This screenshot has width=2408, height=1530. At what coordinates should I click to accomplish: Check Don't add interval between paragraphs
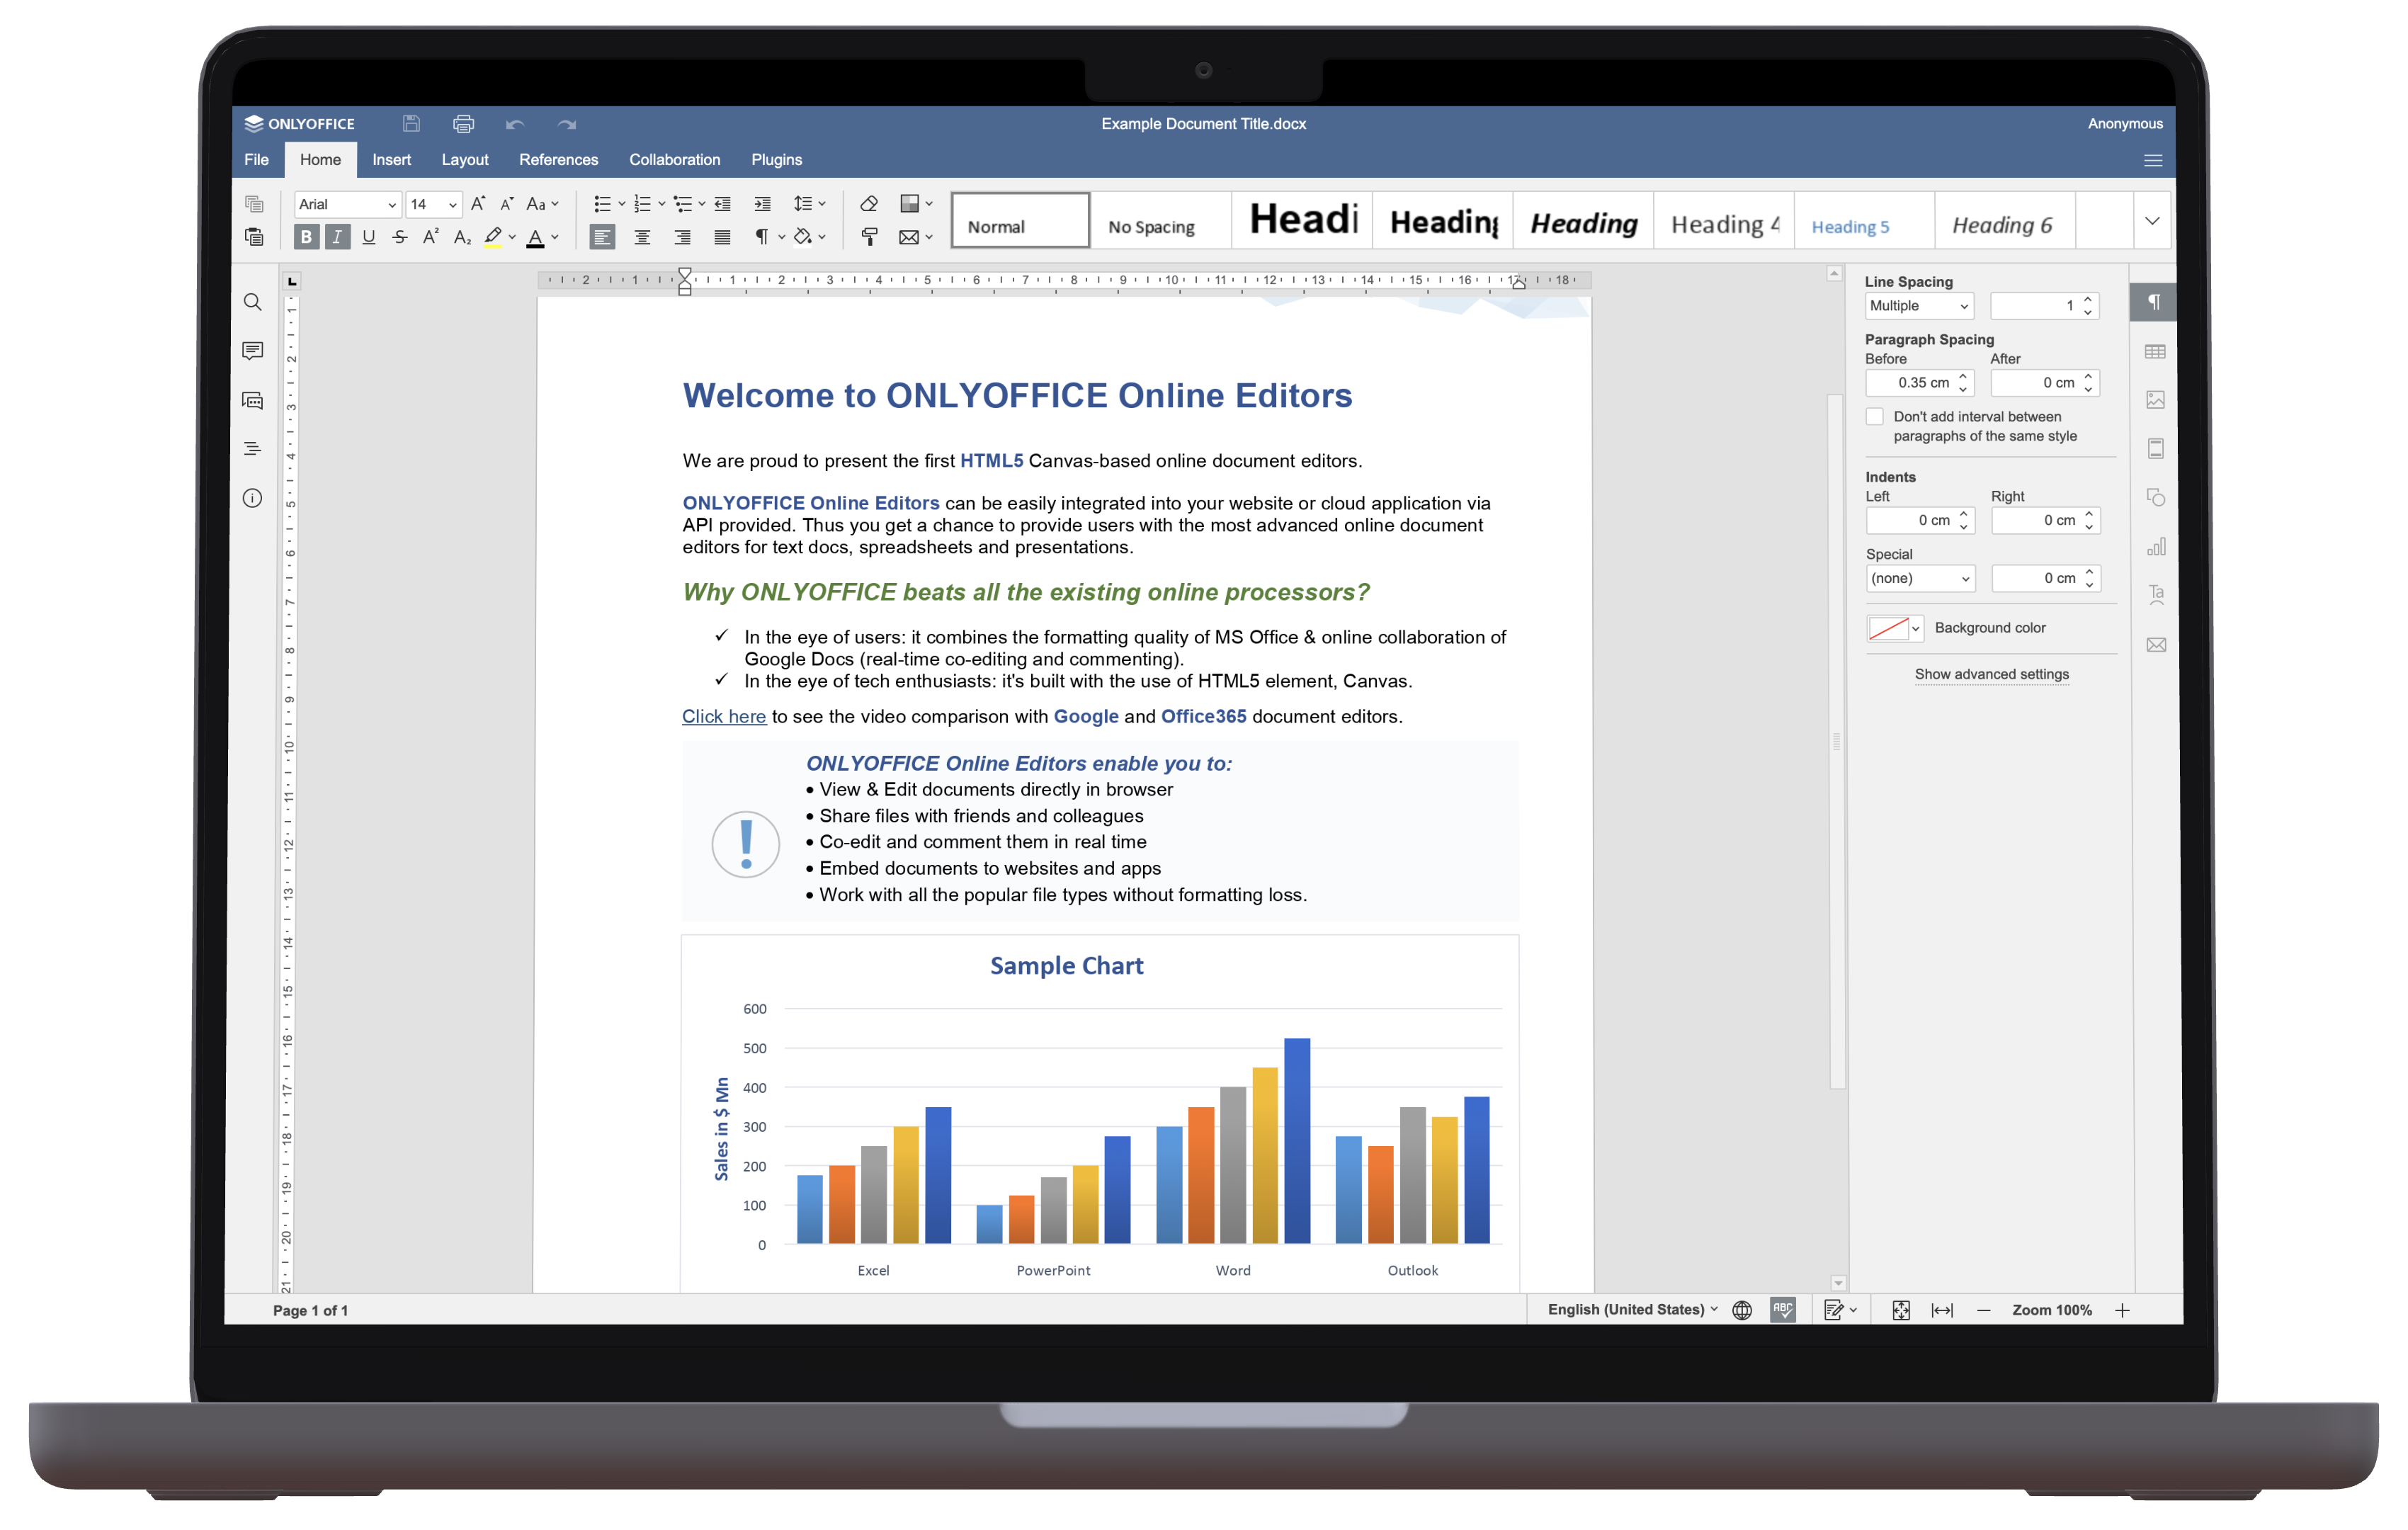tap(1875, 416)
